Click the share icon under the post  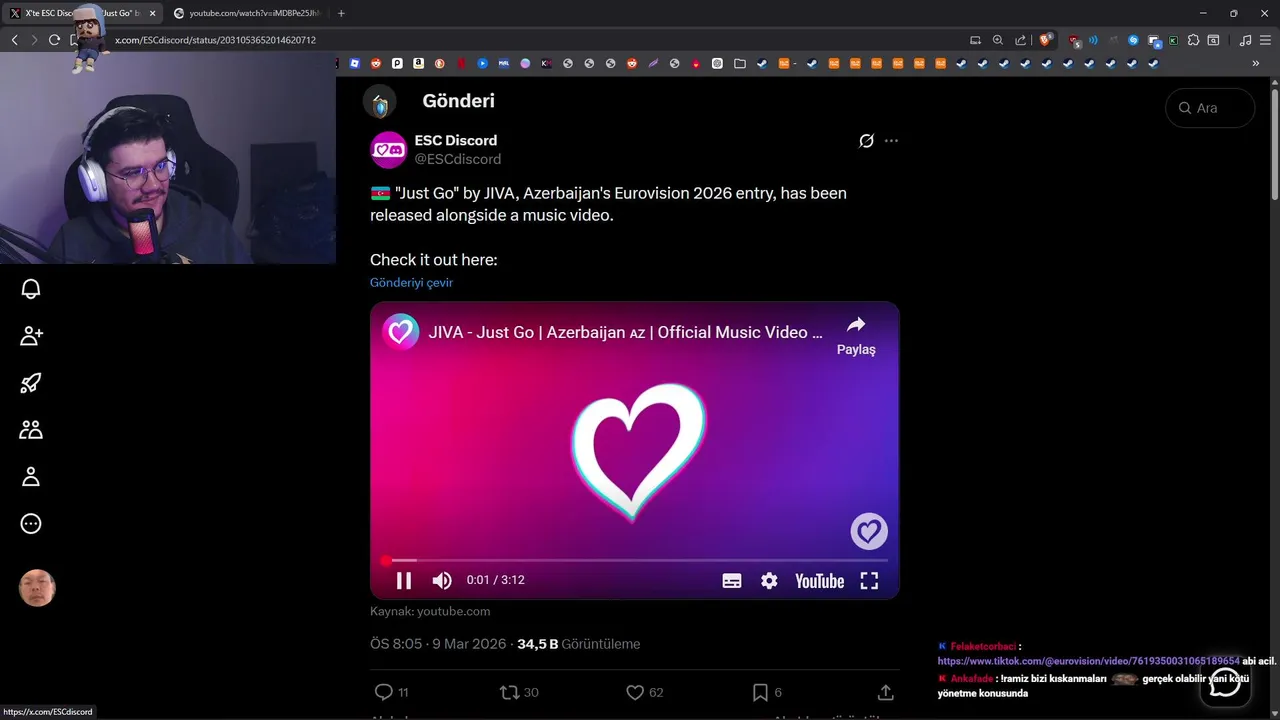point(885,692)
